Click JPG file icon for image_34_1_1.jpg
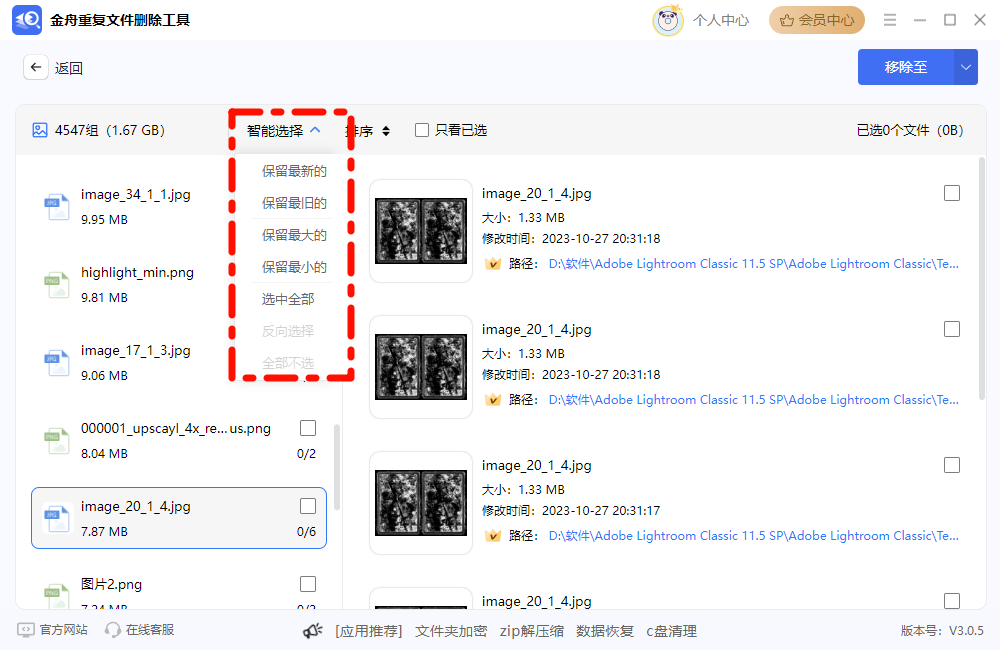 coord(57,207)
